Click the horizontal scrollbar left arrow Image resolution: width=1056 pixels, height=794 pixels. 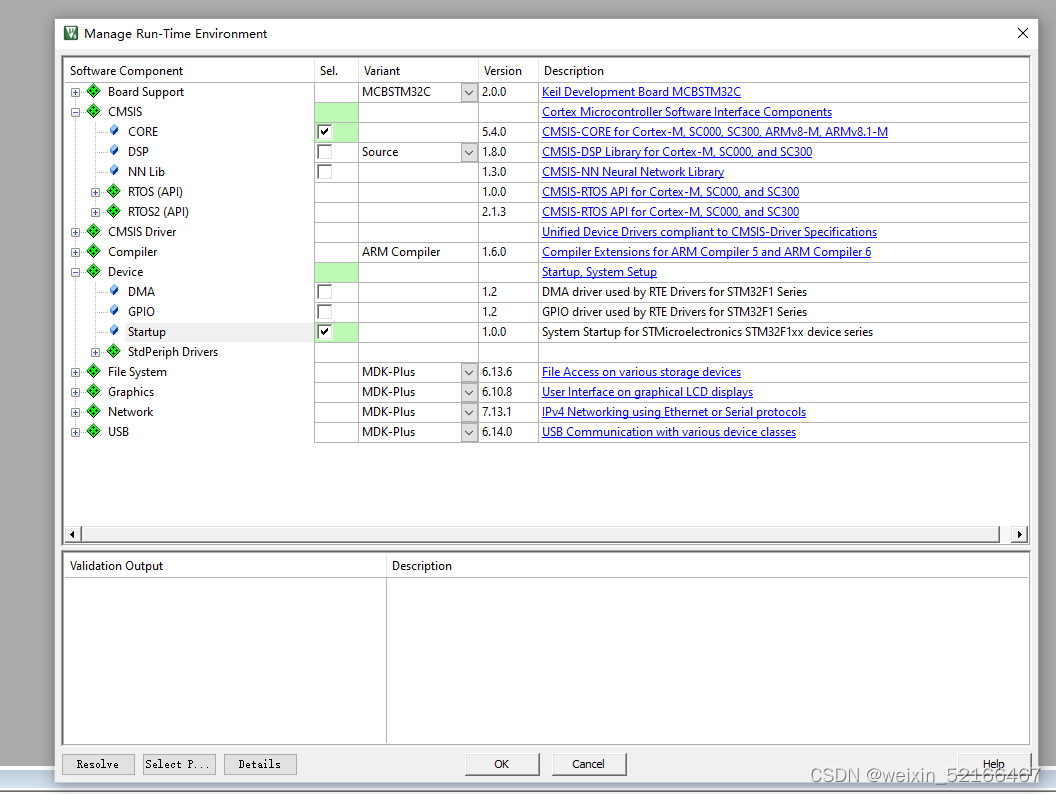coord(72,534)
